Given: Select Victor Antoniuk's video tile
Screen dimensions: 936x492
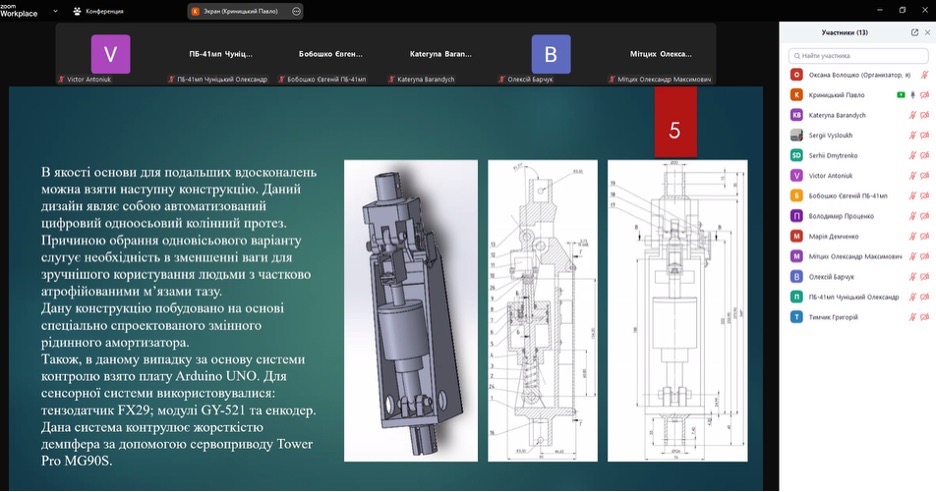Looking at the screenshot, I should (110, 54).
